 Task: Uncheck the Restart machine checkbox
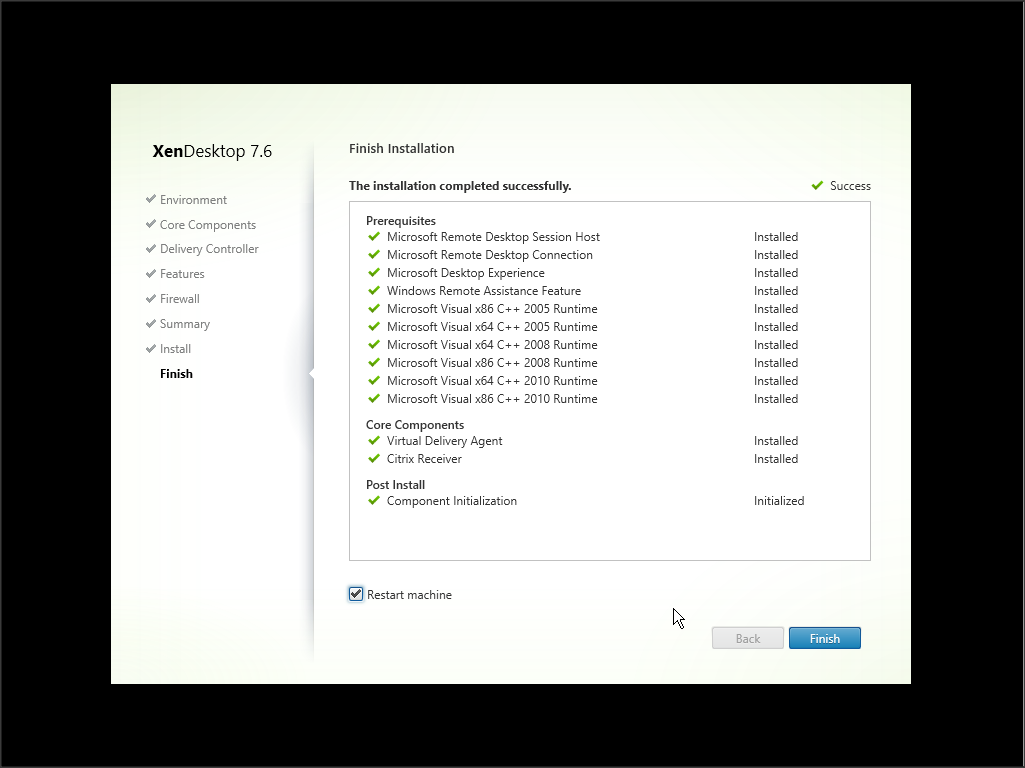[x=356, y=594]
